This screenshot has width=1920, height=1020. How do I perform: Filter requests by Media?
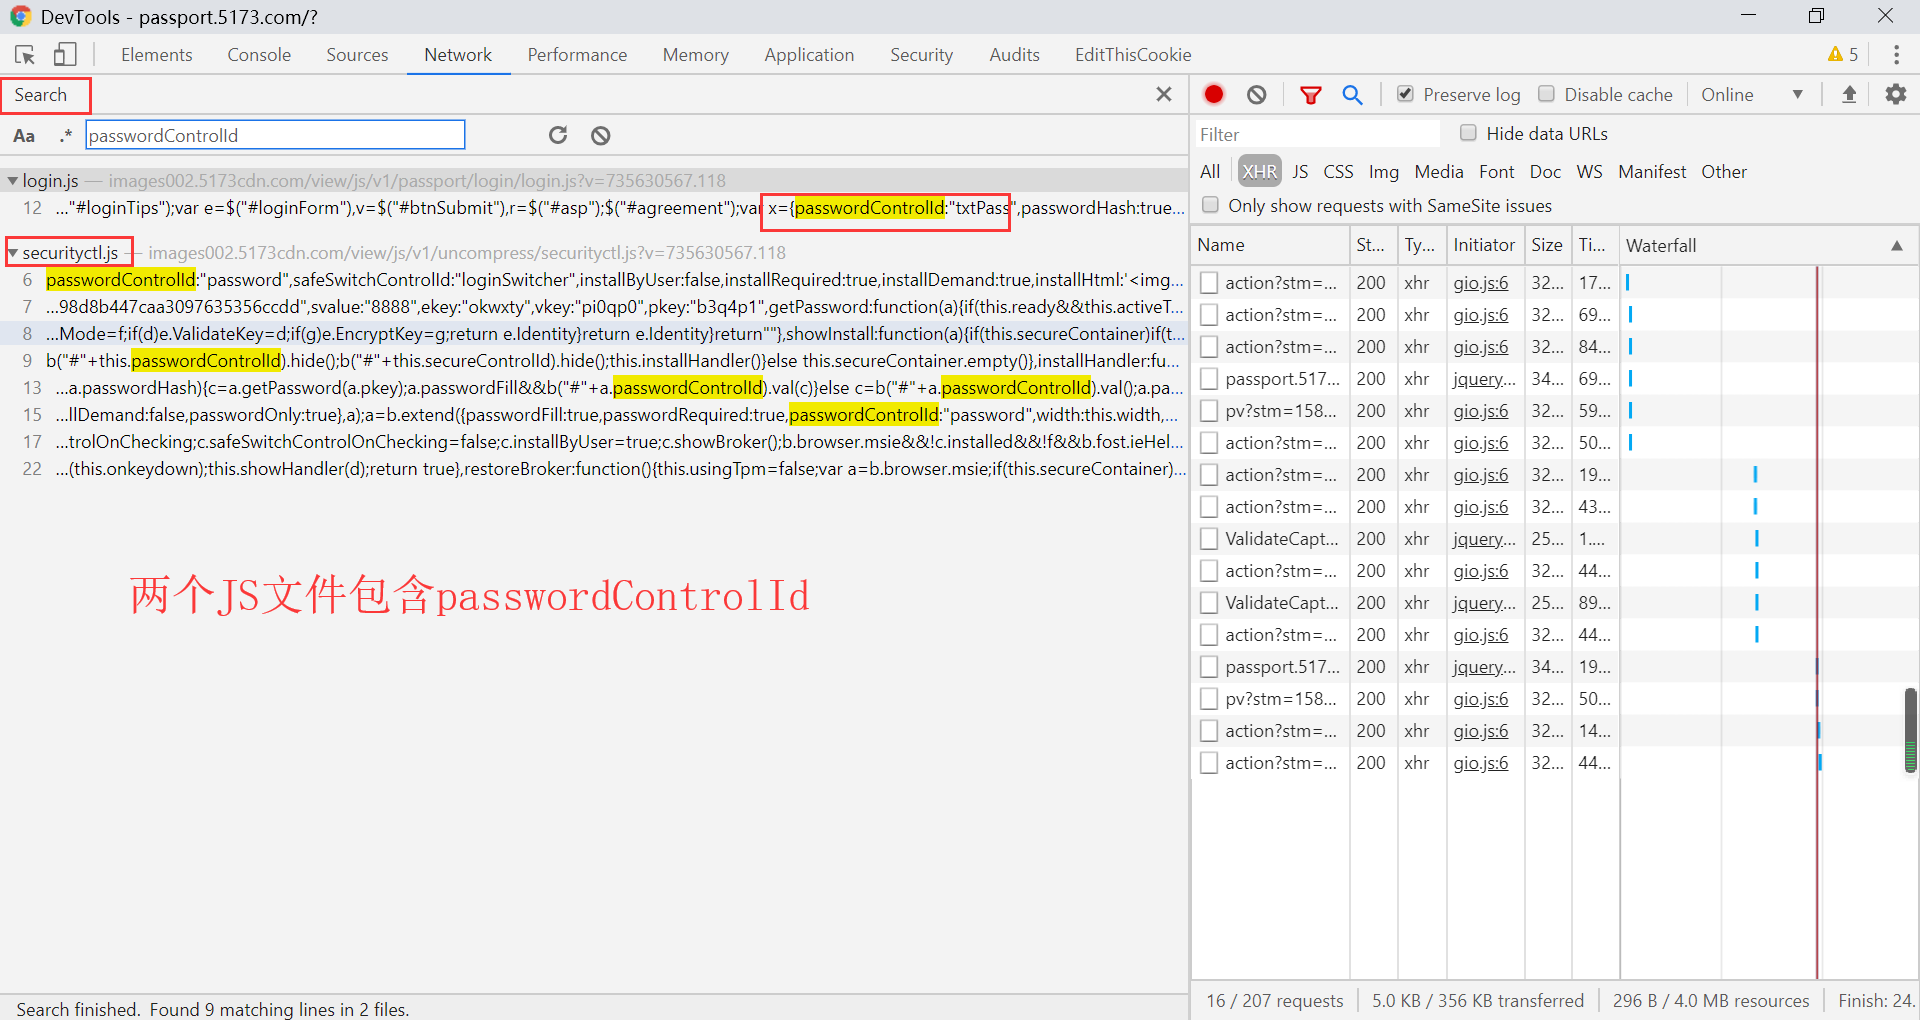tap(1439, 172)
